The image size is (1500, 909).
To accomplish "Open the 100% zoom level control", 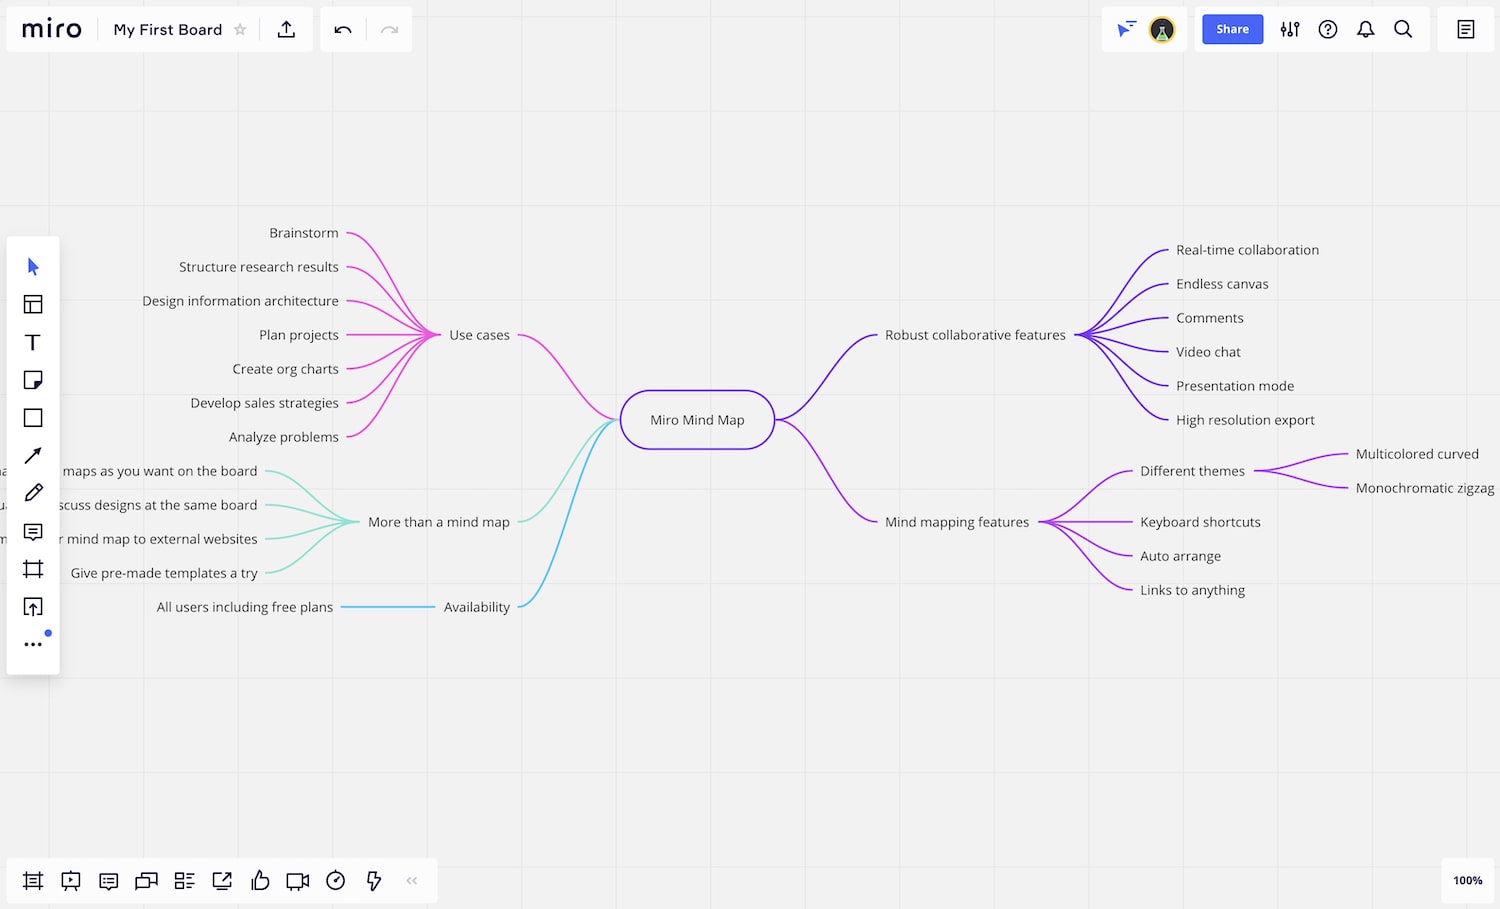I will click(x=1467, y=881).
